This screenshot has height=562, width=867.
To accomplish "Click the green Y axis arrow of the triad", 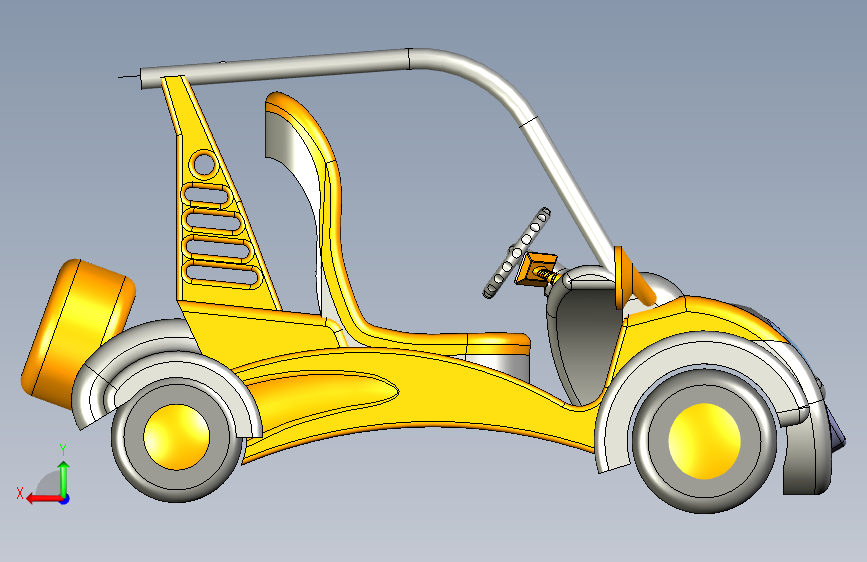I will [64, 477].
